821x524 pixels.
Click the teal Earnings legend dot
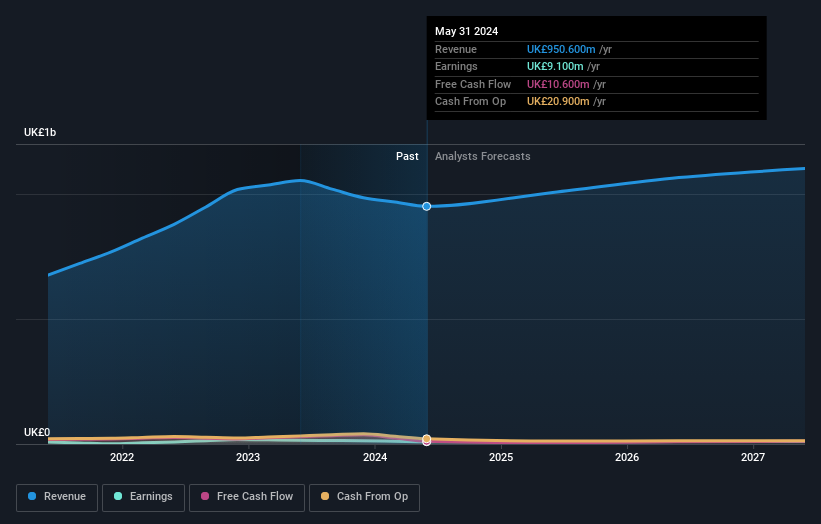coord(118,496)
